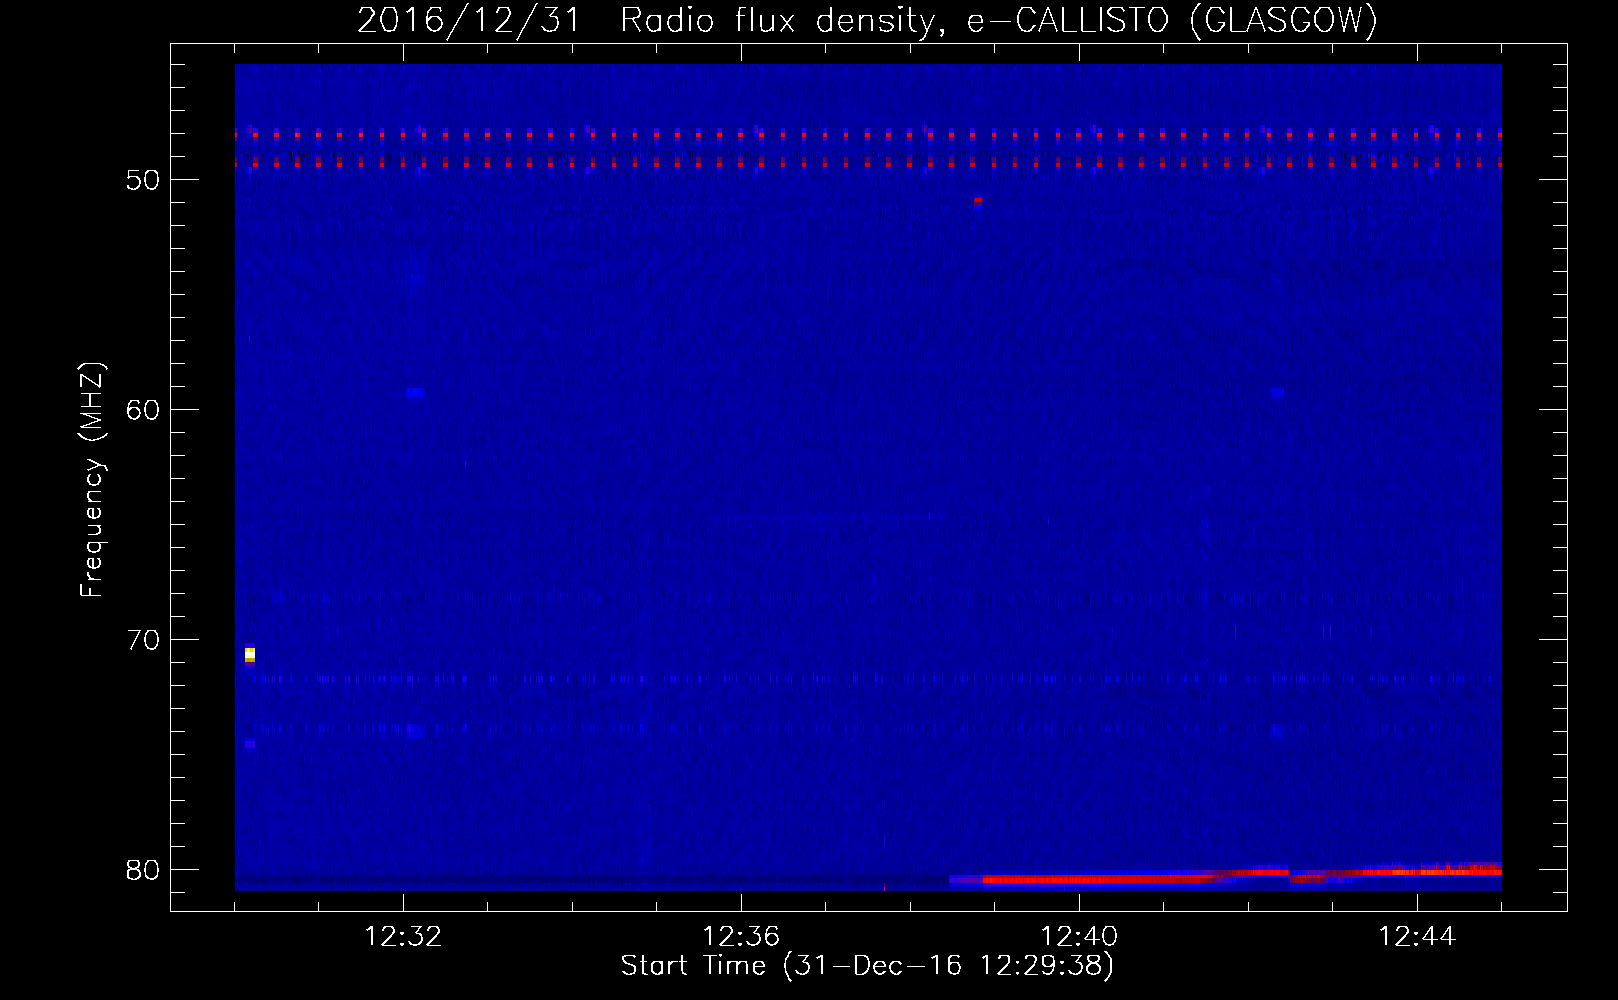Click the 12:40 time tick label
This screenshot has width=1618, height=1000.
coord(1079,937)
